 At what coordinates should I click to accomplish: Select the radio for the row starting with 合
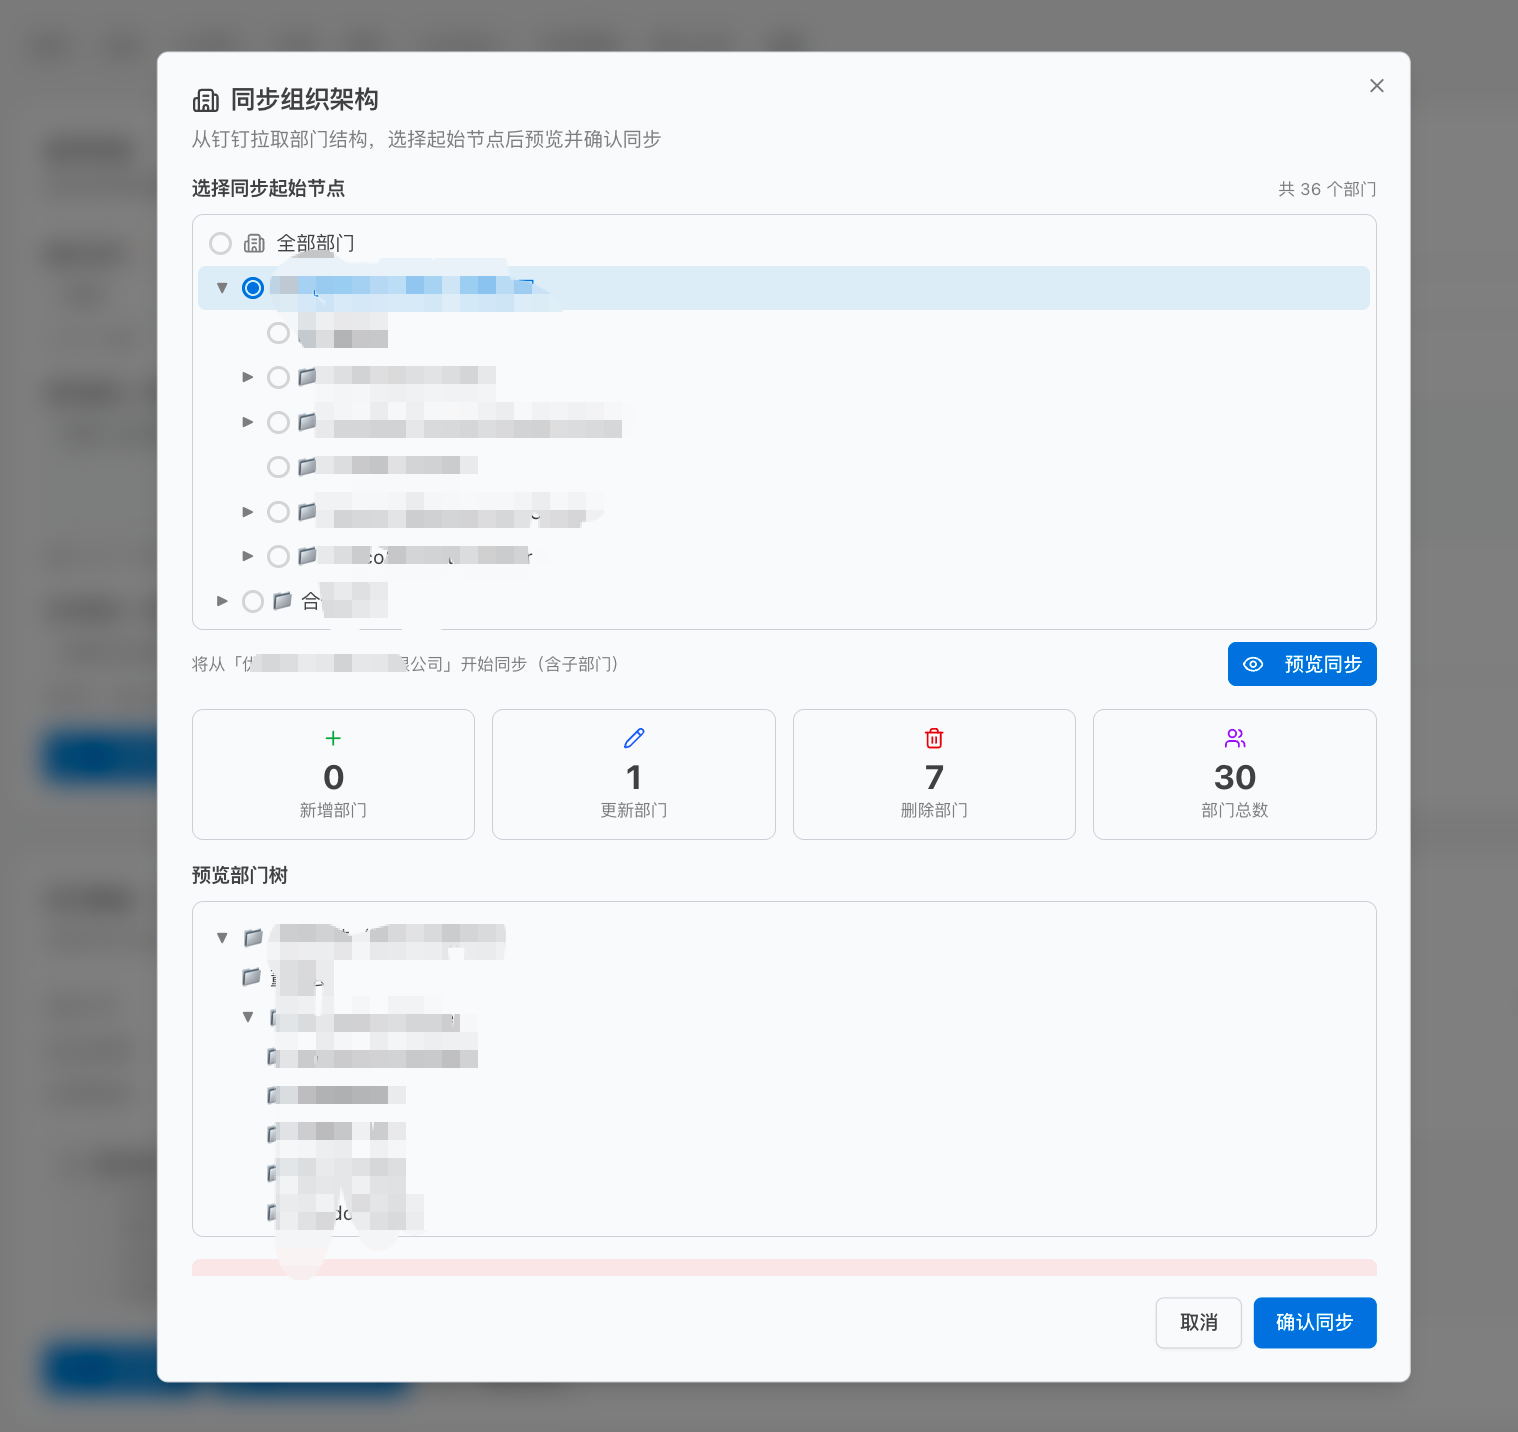coord(253,601)
